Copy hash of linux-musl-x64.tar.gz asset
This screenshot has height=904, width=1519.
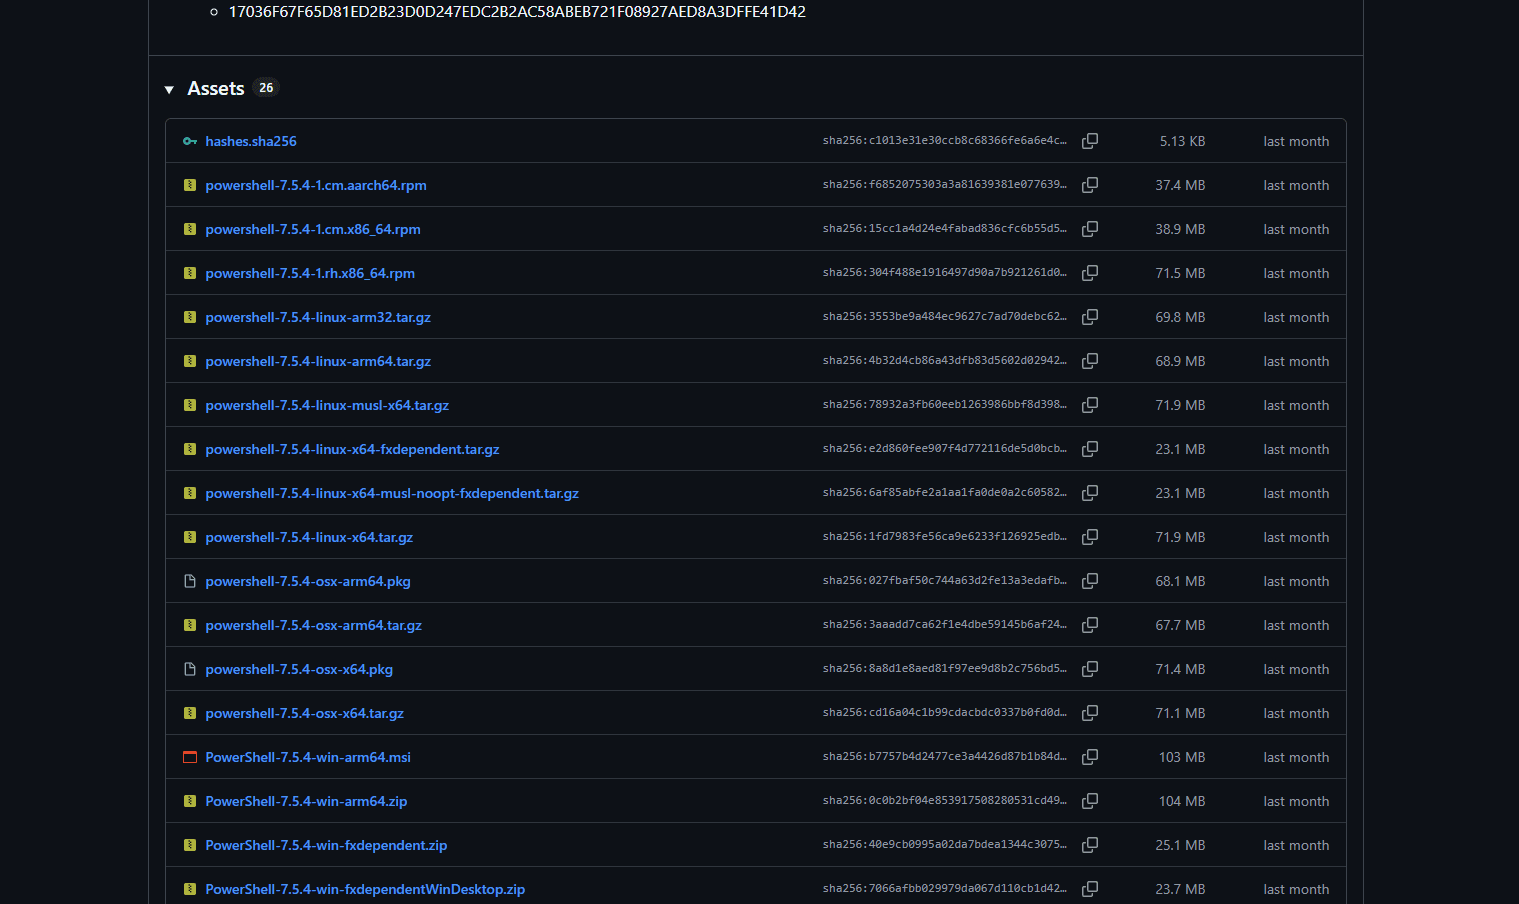(x=1090, y=405)
